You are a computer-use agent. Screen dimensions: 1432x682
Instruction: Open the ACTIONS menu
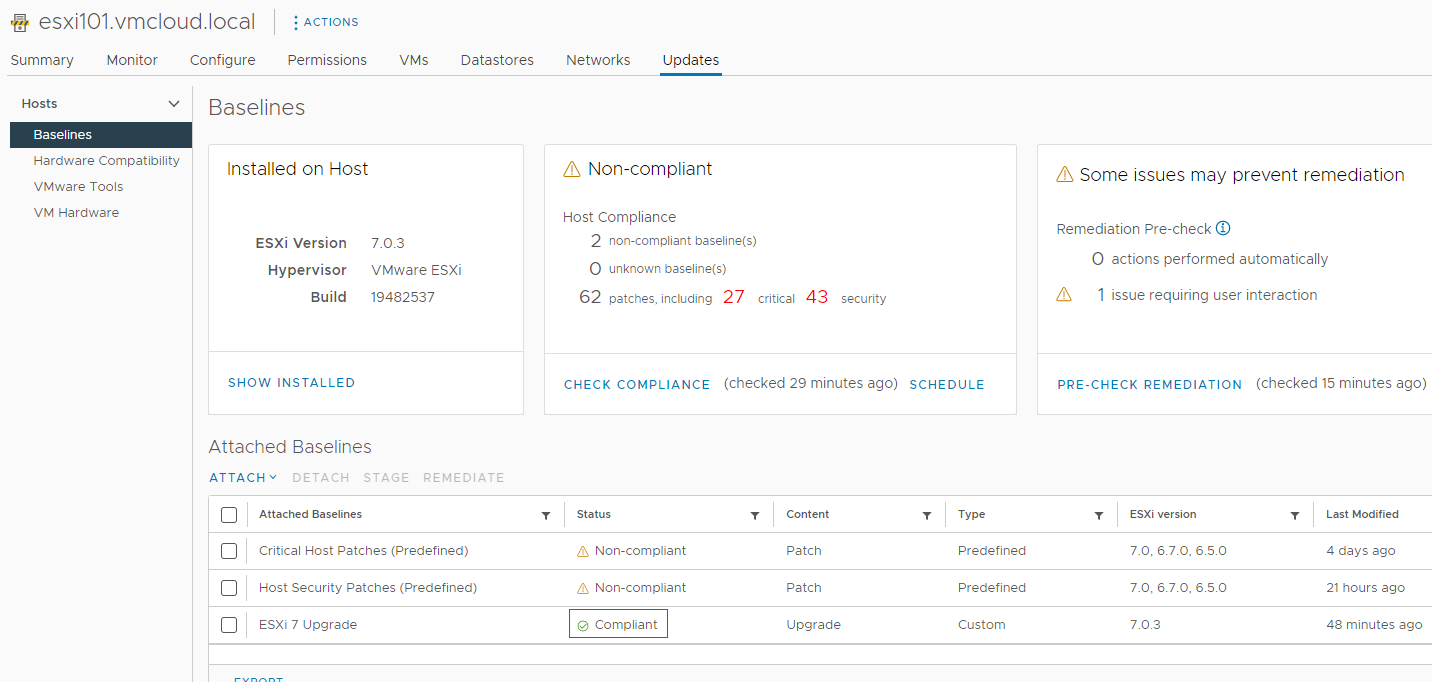coord(324,21)
